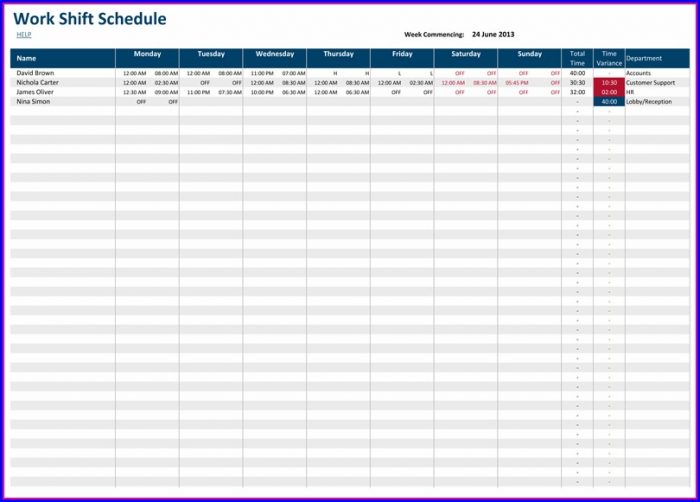The width and height of the screenshot is (700, 502).
Task: Select James Oliver's Tuesday 11:00 PM start time
Action: pos(198,92)
